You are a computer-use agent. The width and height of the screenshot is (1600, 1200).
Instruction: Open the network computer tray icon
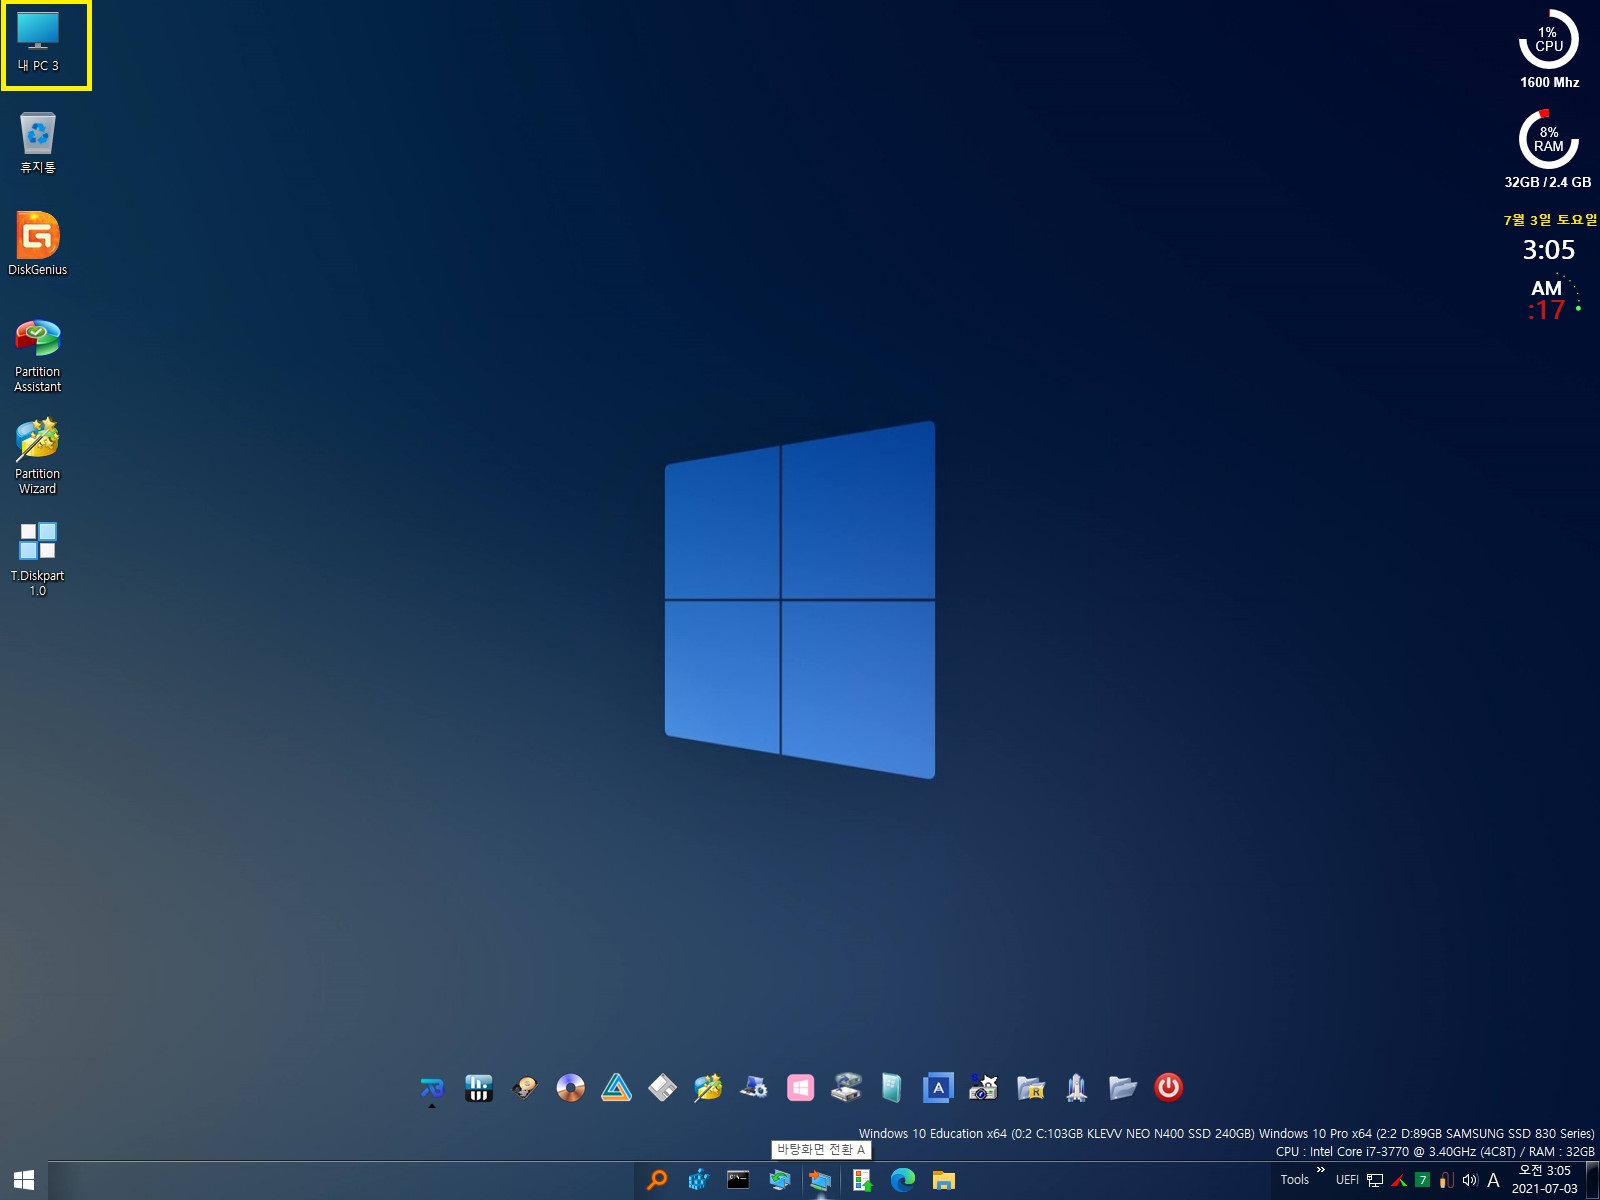click(x=1375, y=1180)
